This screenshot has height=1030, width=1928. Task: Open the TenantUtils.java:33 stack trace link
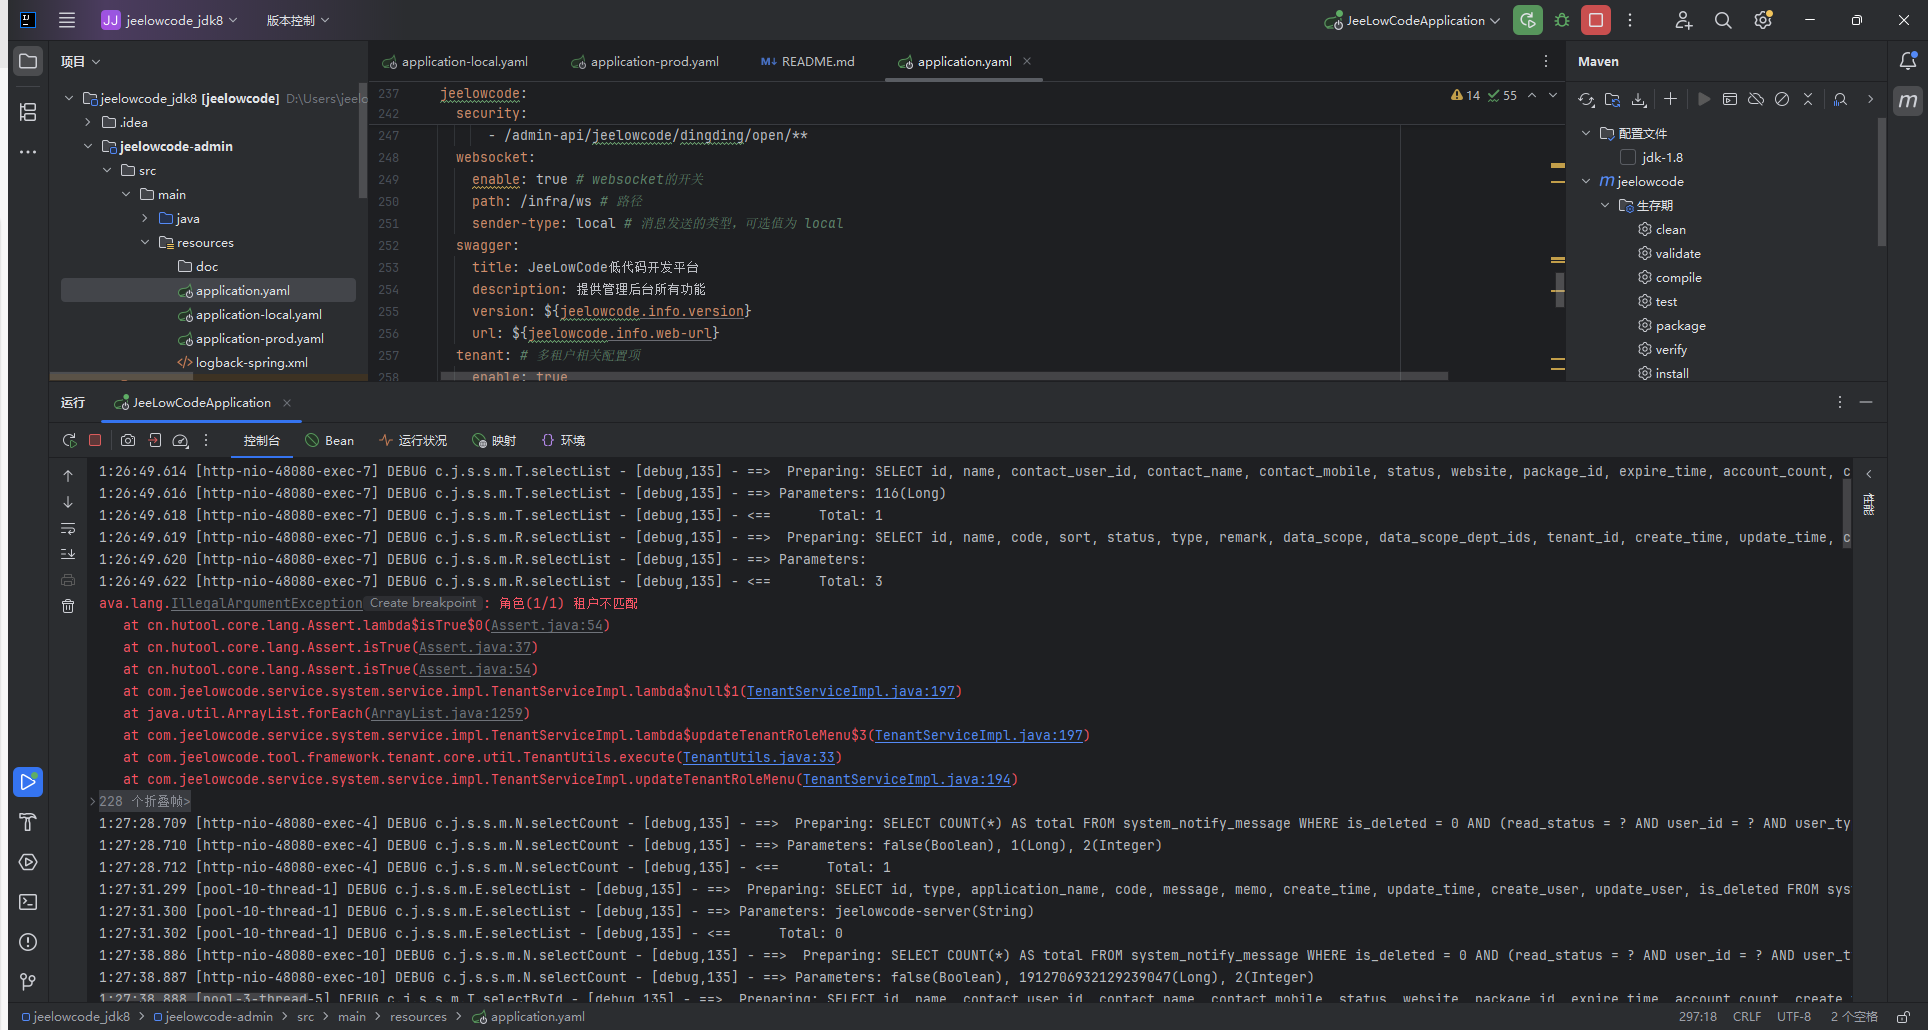coord(759,757)
